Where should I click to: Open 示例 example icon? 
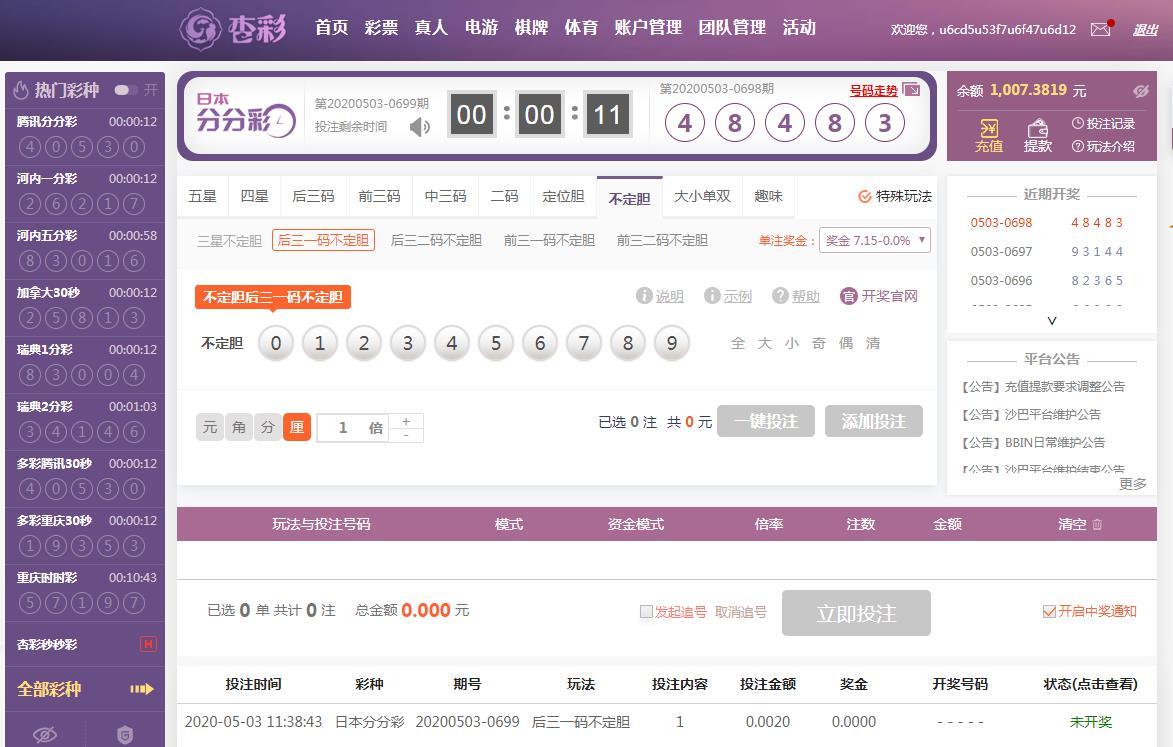(711, 295)
